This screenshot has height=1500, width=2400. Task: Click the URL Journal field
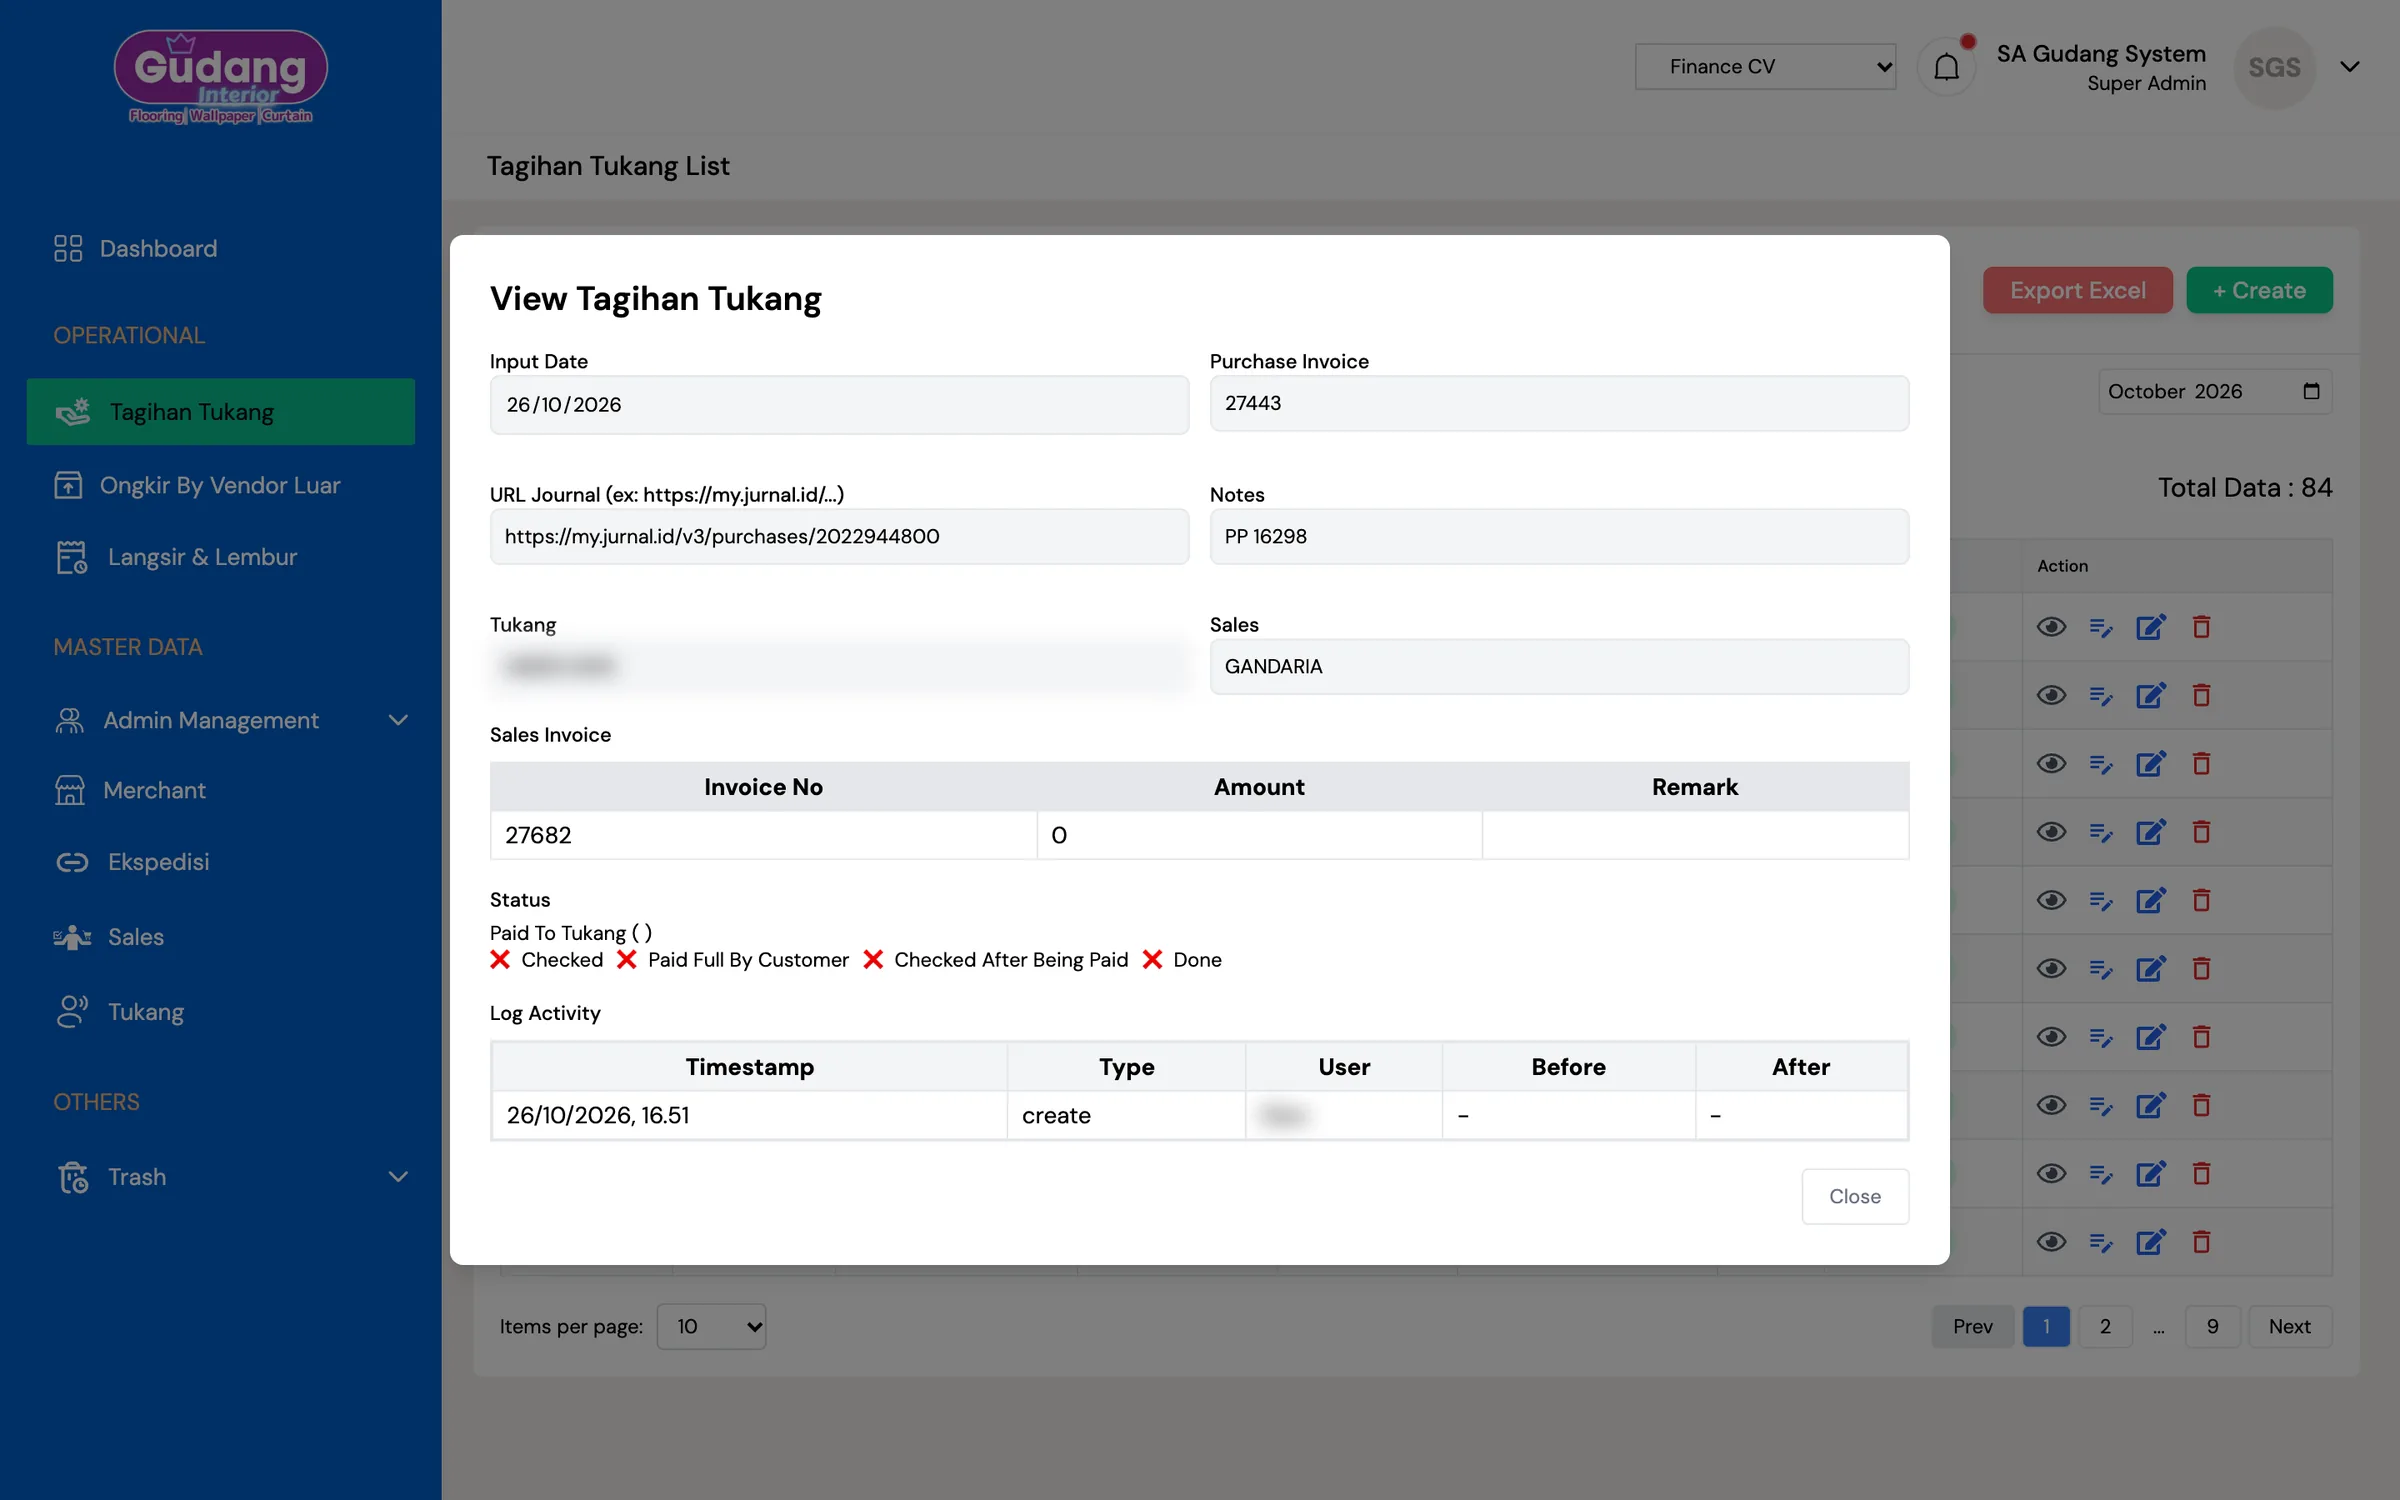(839, 536)
